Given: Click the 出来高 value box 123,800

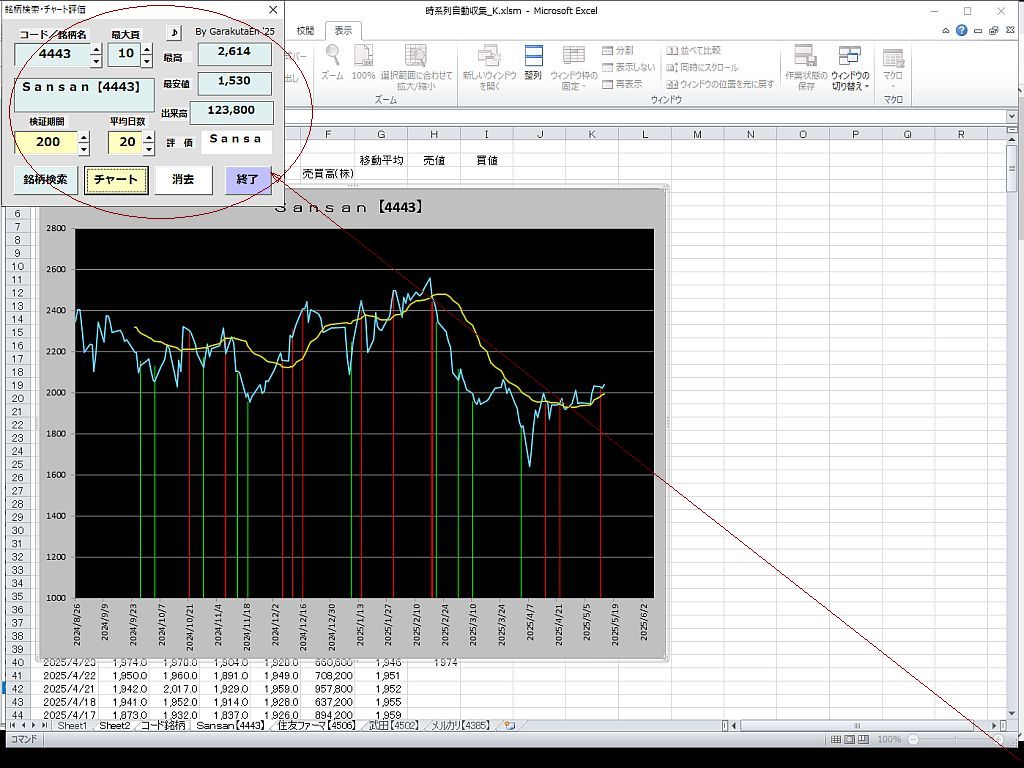Looking at the screenshot, I should click(x=231, y=112).
